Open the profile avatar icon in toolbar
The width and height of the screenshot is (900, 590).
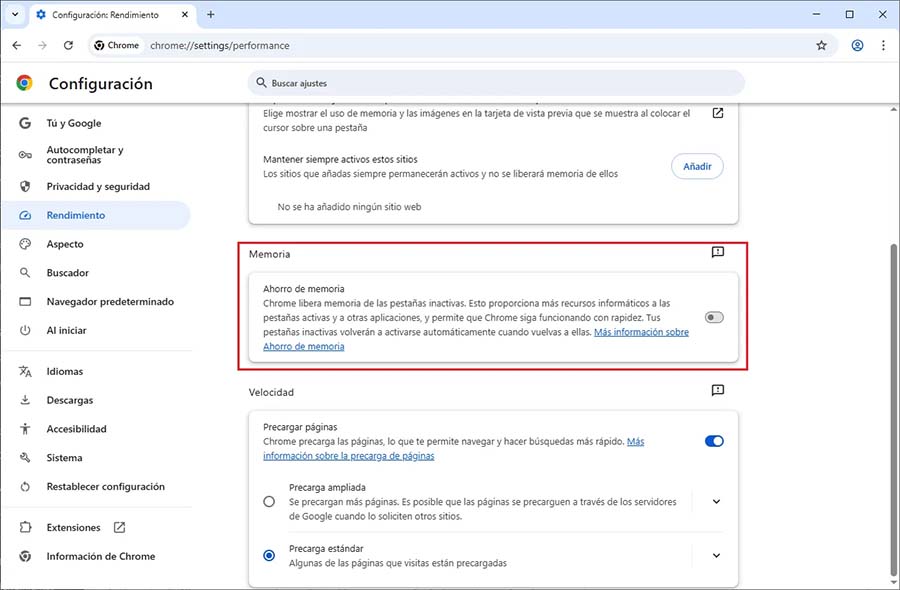[x=857, y=45]
